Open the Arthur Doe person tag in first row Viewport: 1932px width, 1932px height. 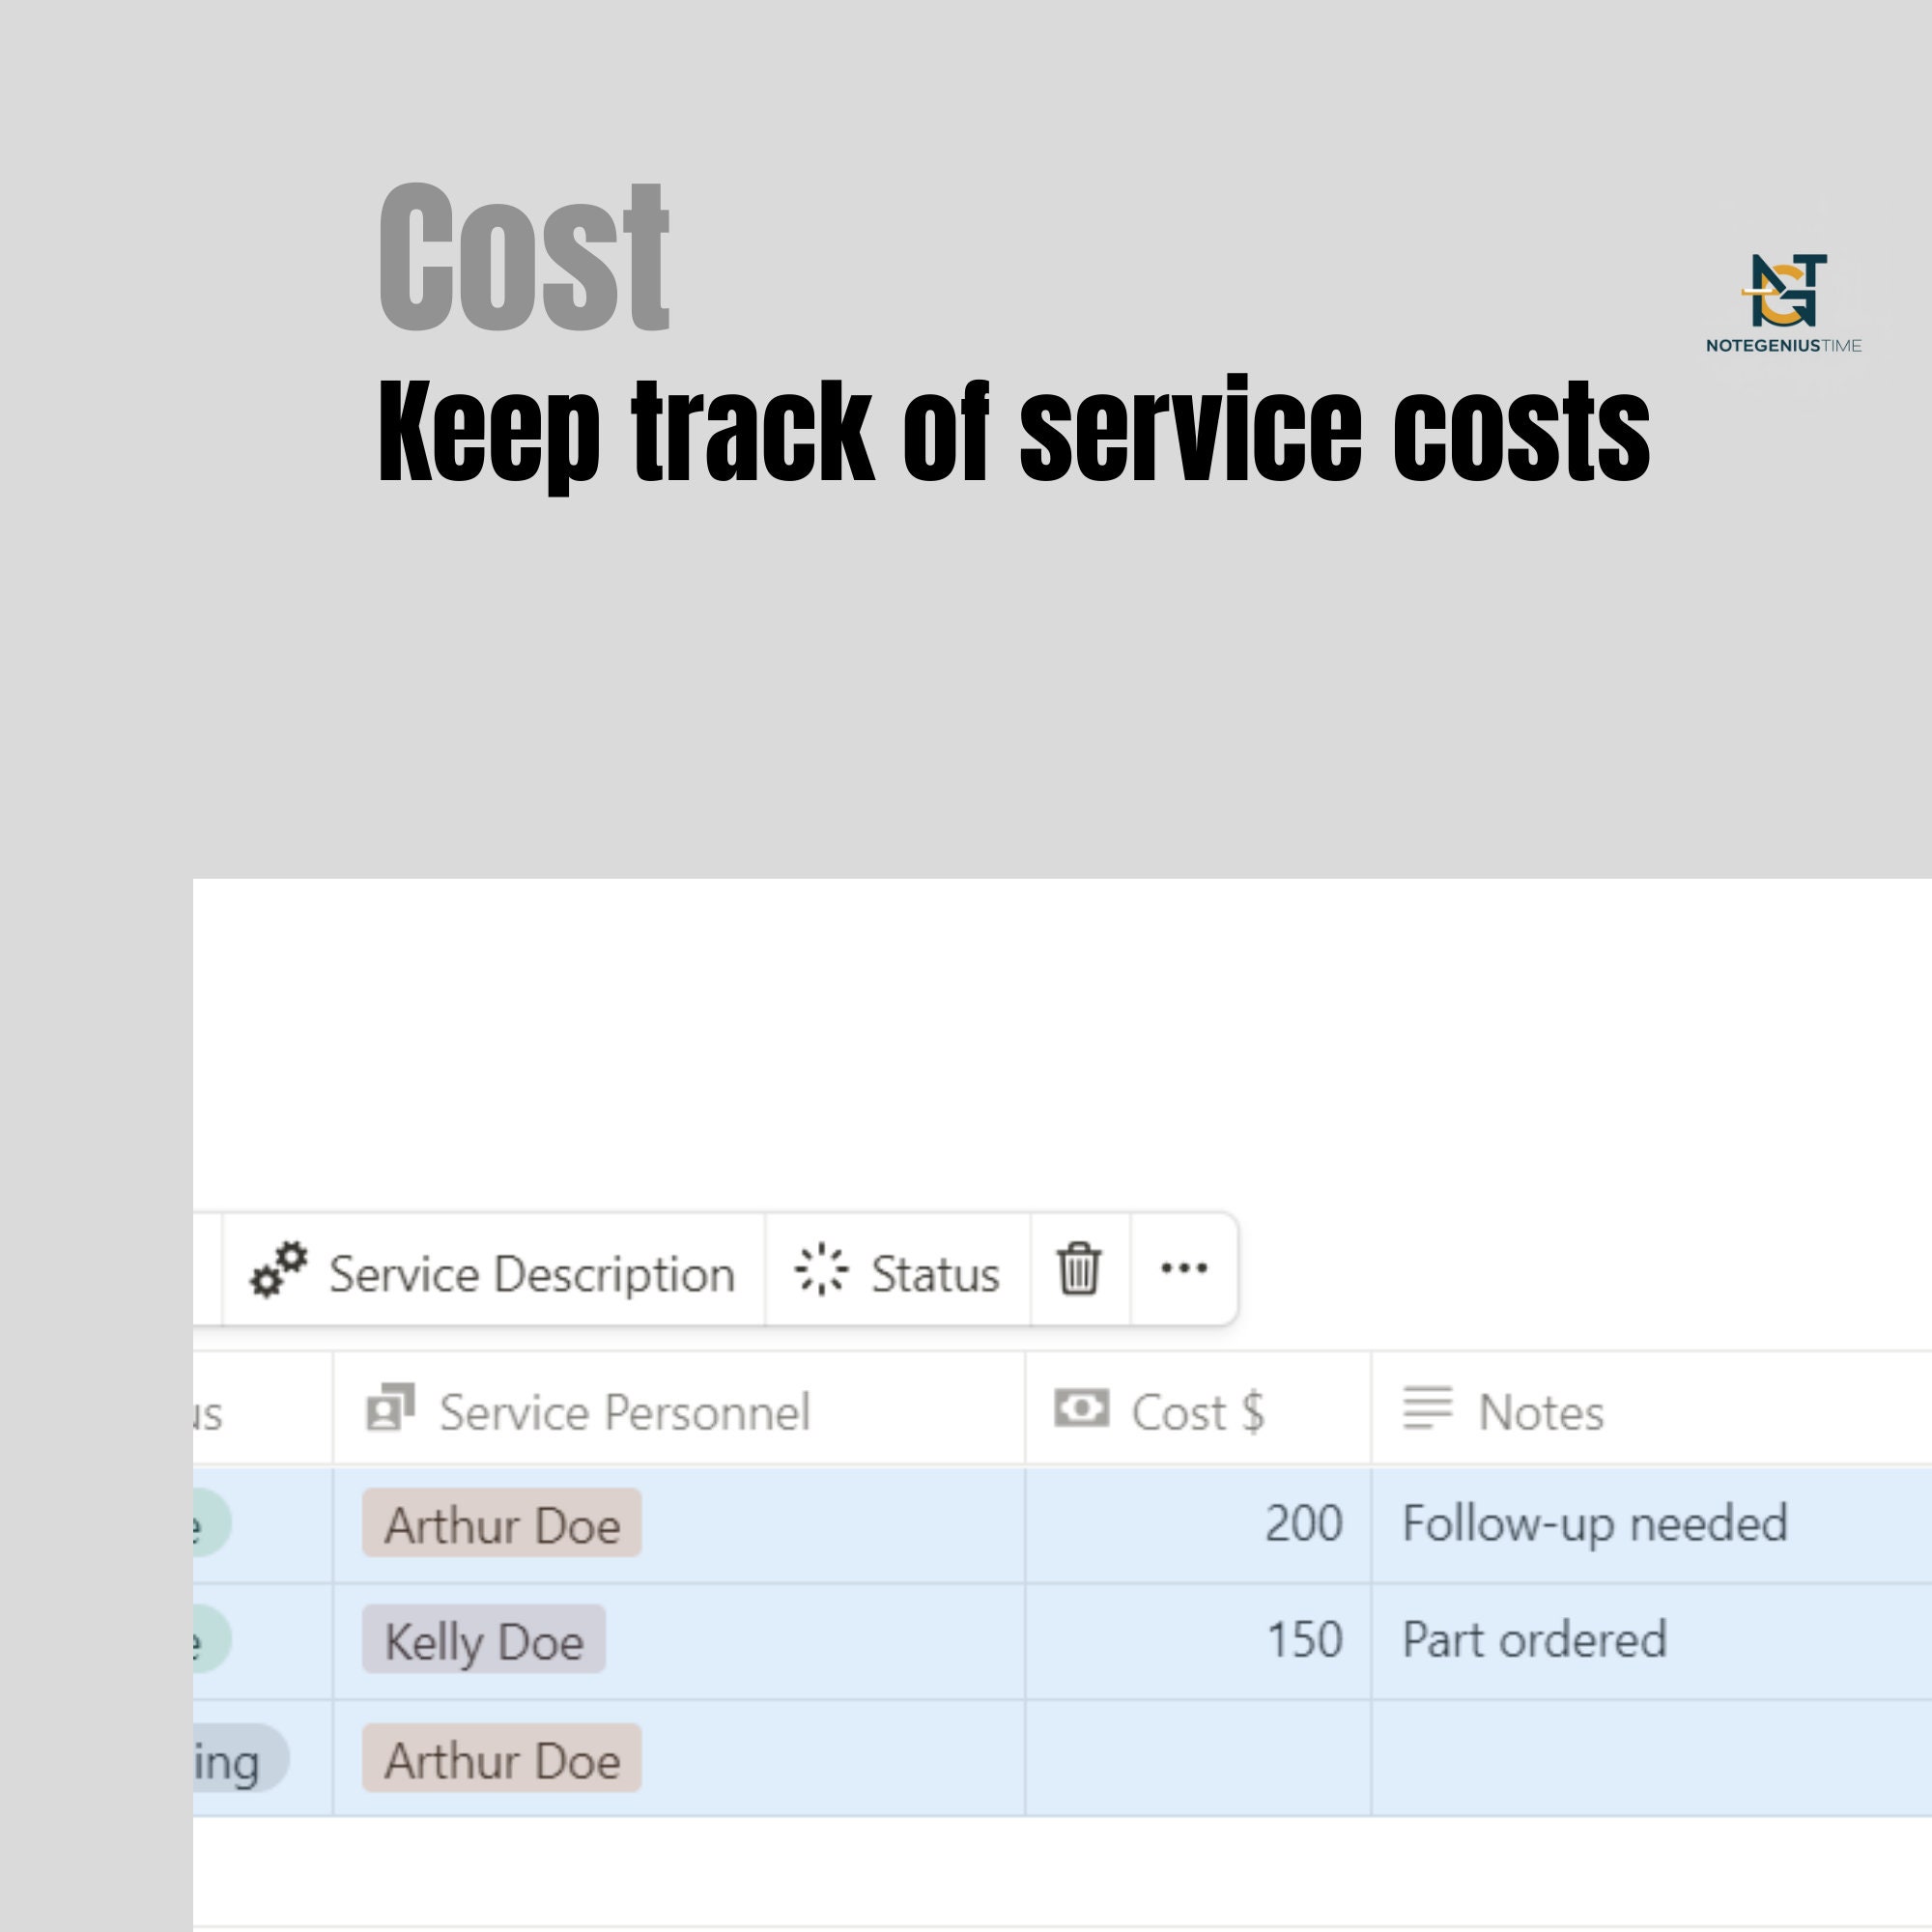click(x=499, y=1525)
